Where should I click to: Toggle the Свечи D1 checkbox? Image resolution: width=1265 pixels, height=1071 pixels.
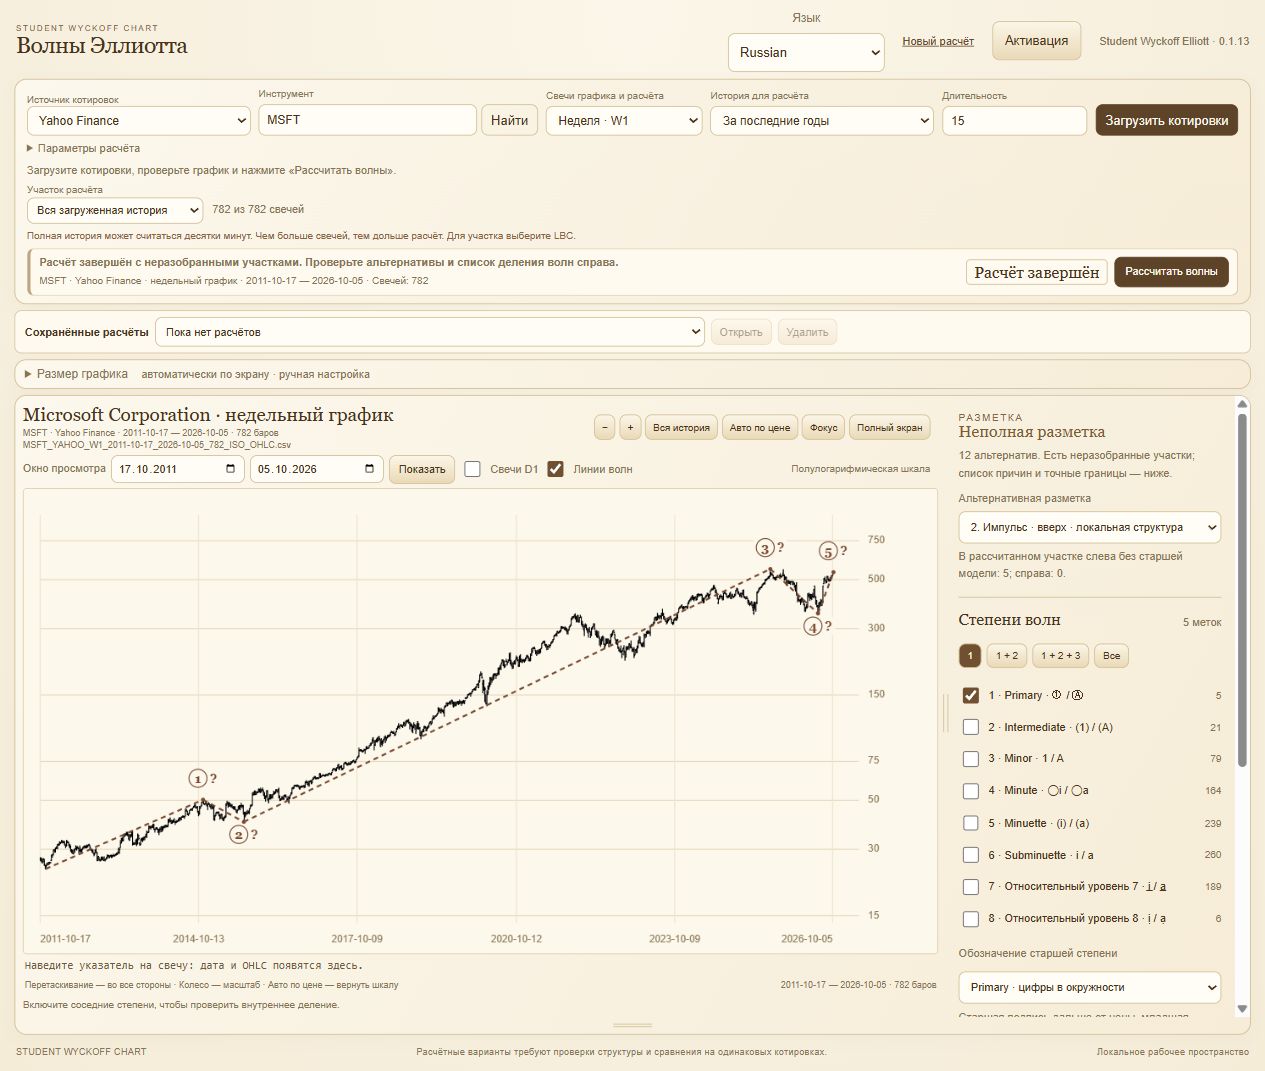pos(473,469)
